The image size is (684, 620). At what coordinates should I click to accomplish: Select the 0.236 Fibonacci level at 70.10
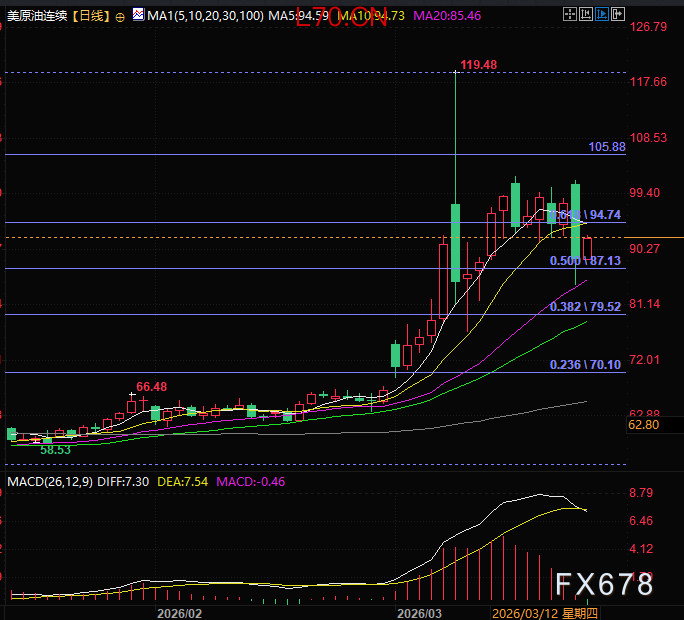(585, 365)
